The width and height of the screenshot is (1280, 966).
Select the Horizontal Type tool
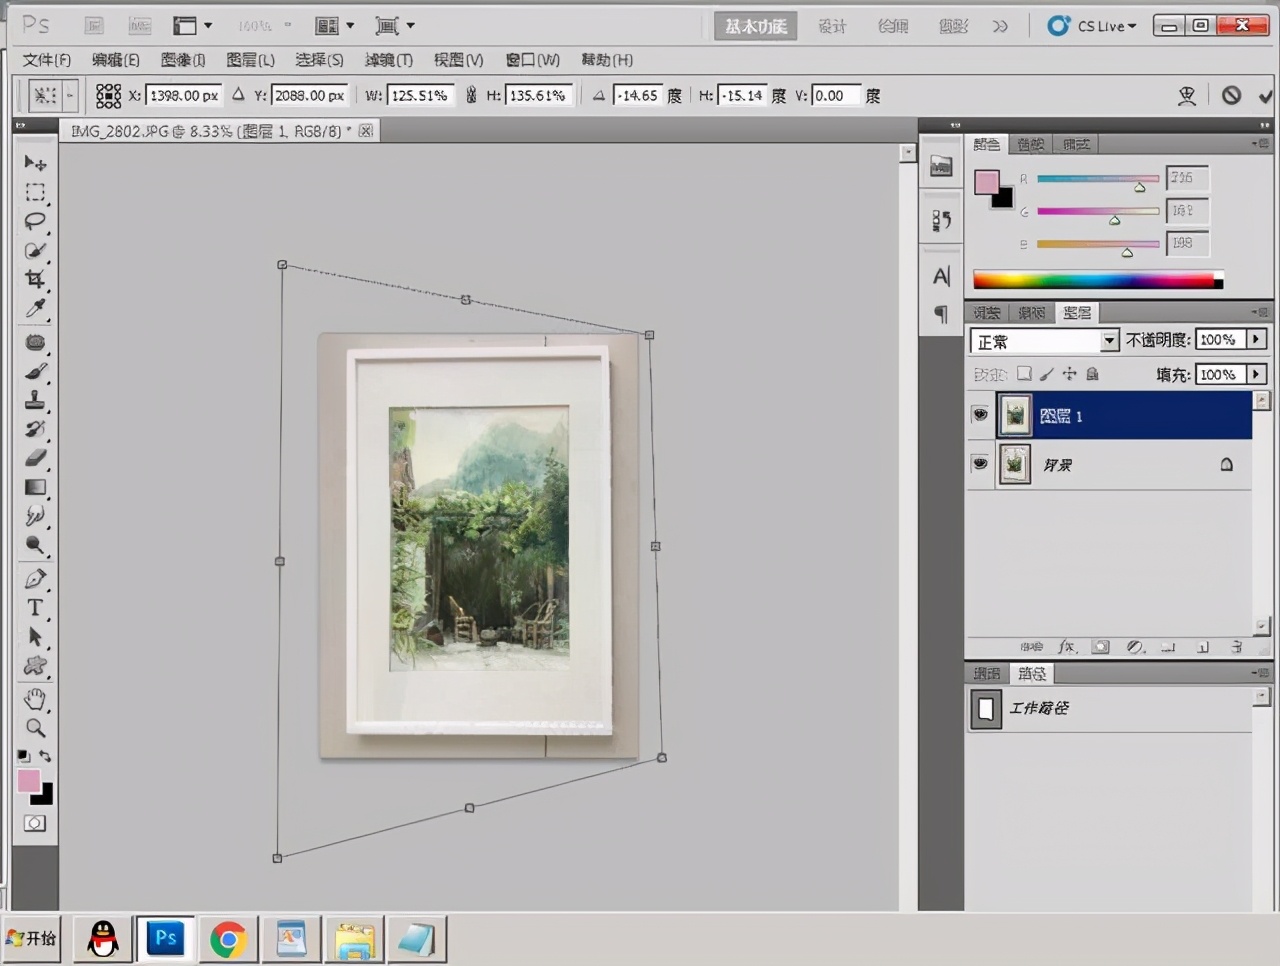[35, 608]
